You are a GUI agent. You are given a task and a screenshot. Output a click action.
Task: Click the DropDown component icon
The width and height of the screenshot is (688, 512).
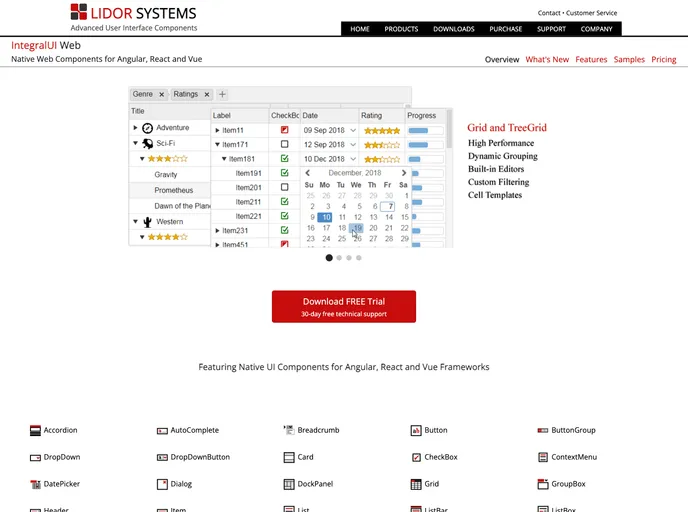click(x=35, y=458)
